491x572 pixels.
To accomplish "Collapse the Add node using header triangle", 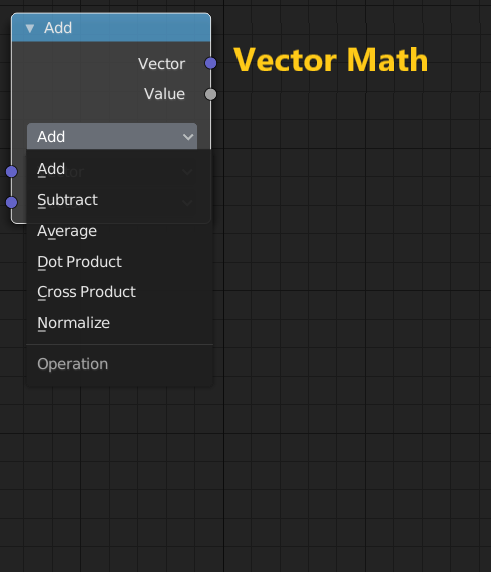I will tap(30, 28).
